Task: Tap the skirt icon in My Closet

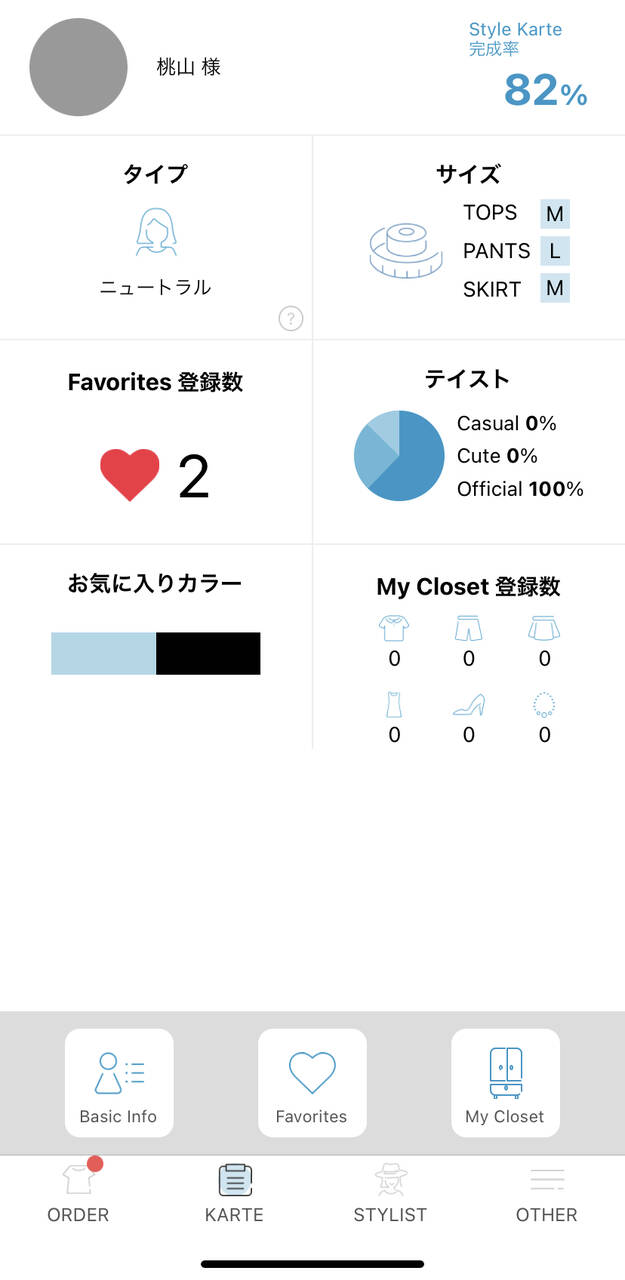Action: (544, 628)
